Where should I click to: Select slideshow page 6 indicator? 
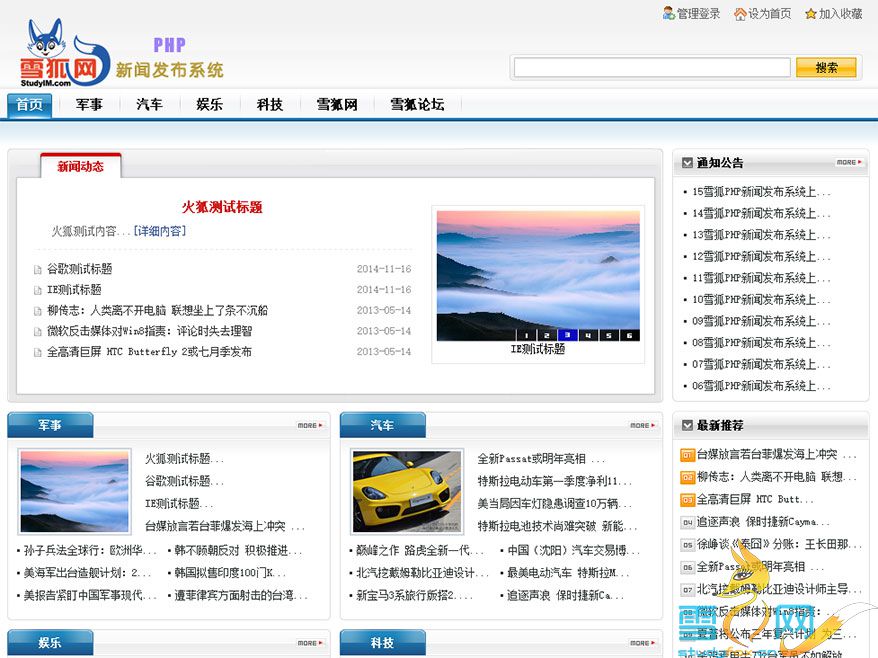coord(628,335)
